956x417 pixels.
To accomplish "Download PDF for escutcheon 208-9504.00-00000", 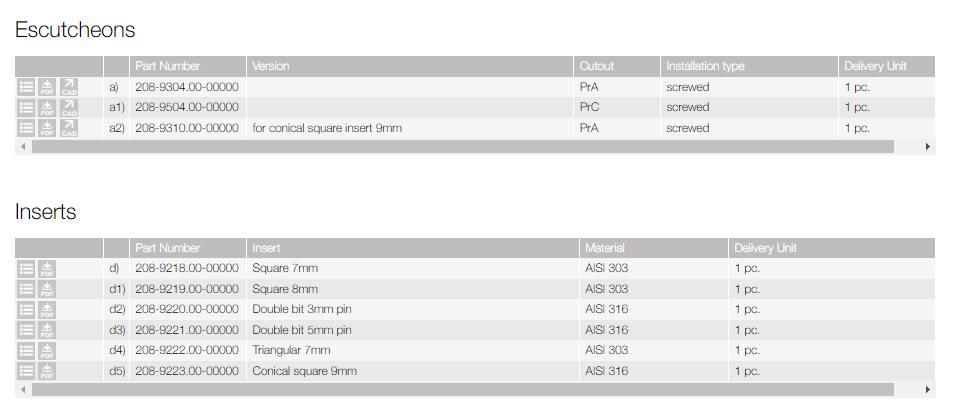I will (x=48, y=107).
